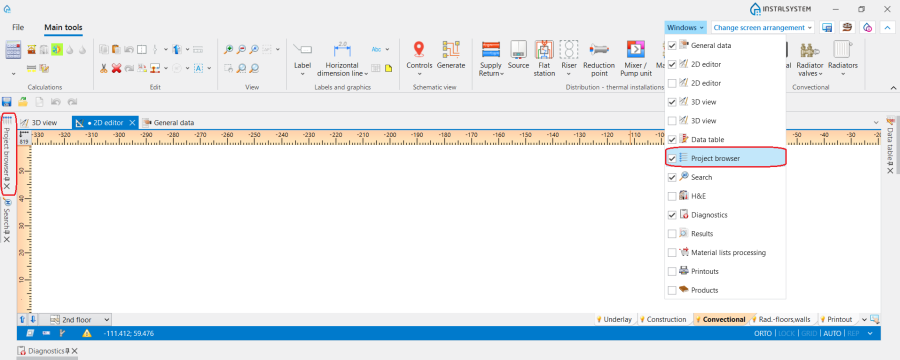This screenshot has width=900, height=360.
Task: Open the Windows dropdown button
Action: coord(686,28)
